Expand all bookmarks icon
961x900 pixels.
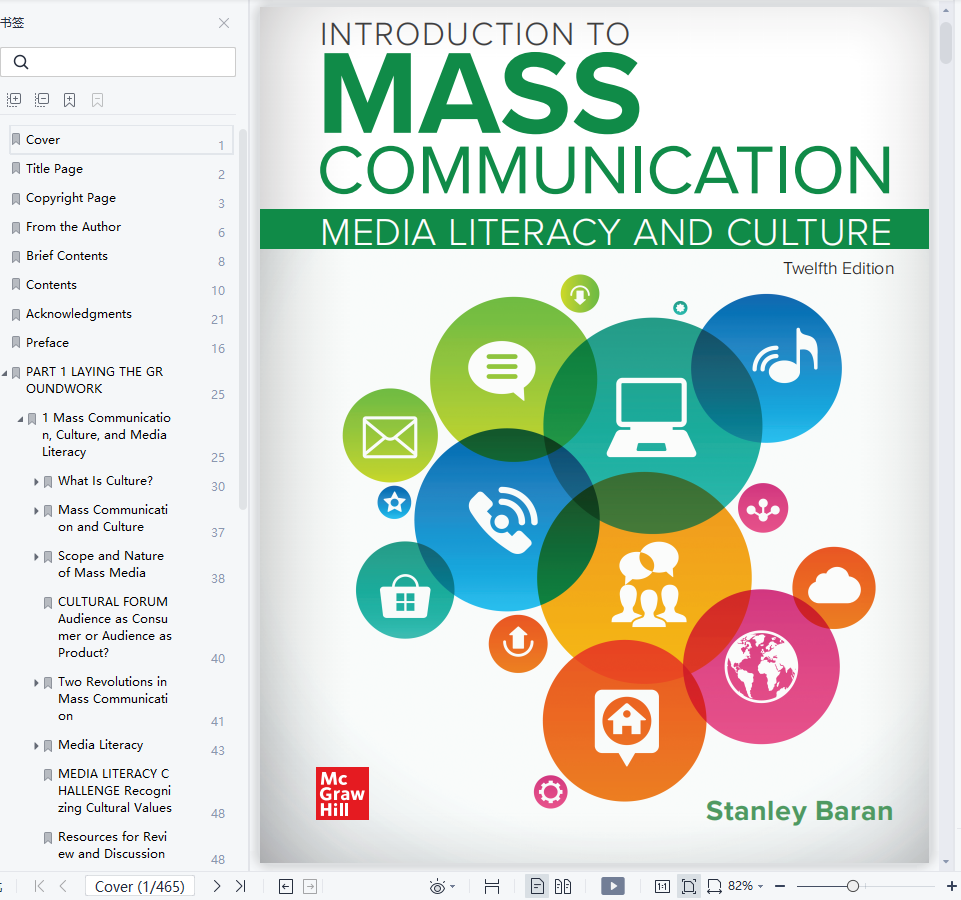click(14, 99)
